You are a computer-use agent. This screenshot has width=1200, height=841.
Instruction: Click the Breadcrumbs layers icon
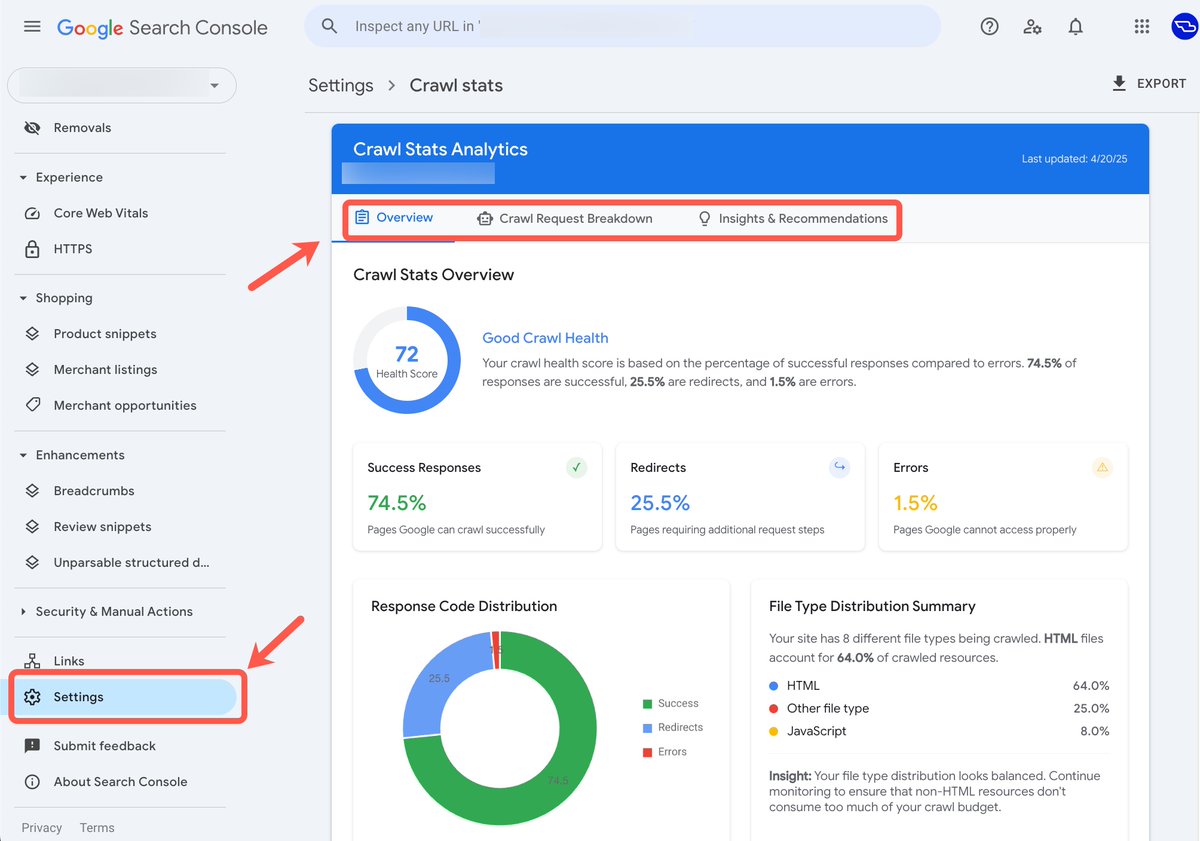pyautogui.click(x=32, y=491)
